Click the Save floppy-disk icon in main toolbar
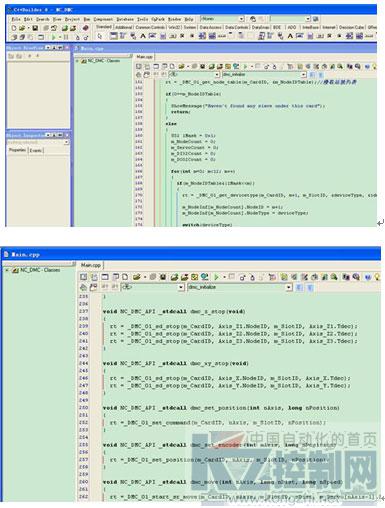This screenshot has height=508, width=385. pyautogui.click(x=35, y=28)
